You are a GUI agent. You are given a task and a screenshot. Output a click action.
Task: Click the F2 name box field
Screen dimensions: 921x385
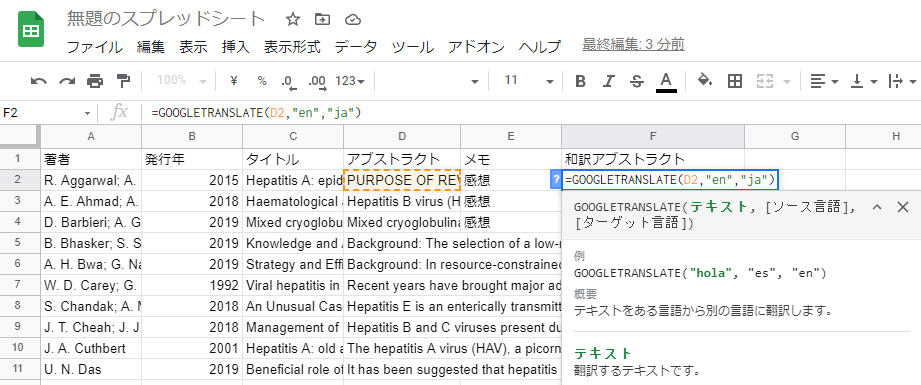click(46, 113)
